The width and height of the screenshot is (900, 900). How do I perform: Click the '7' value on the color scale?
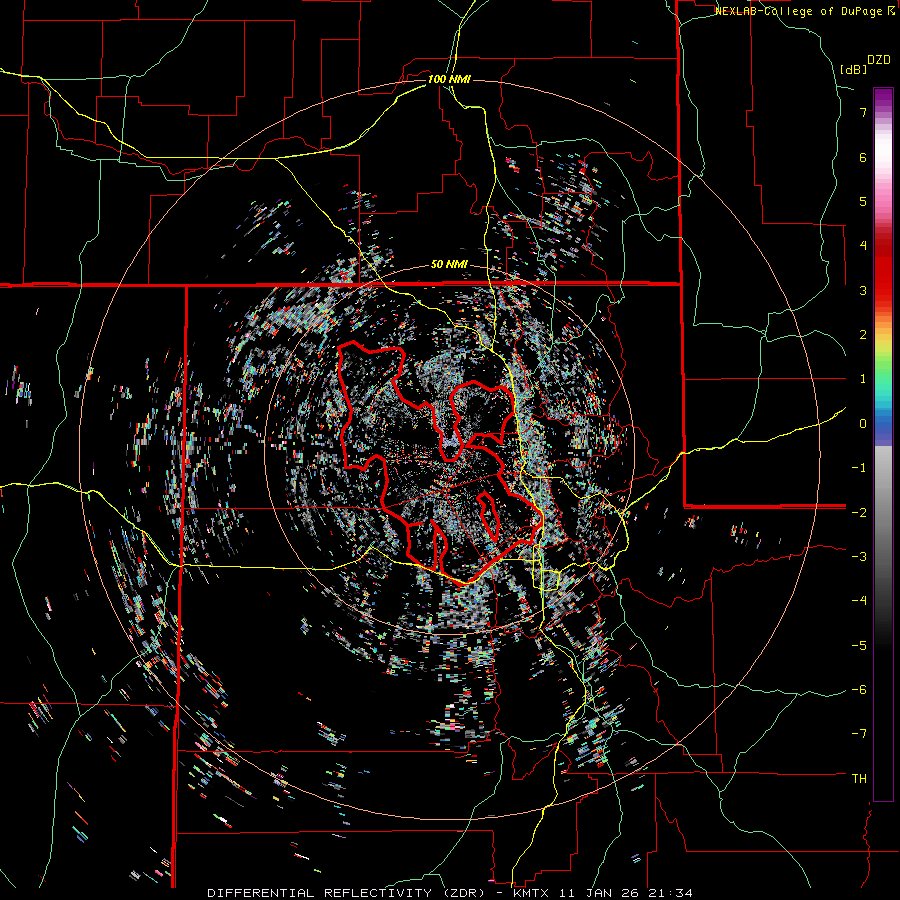coord(863,112)
